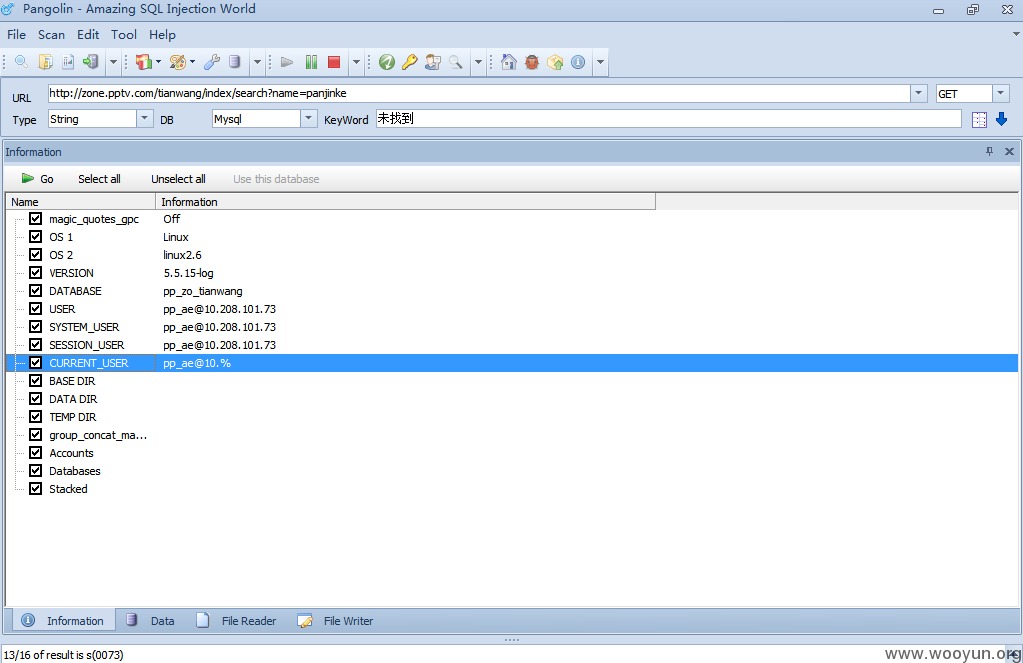
Task: Toggle SYSTEM_USER checkbox
Action: 36,326
